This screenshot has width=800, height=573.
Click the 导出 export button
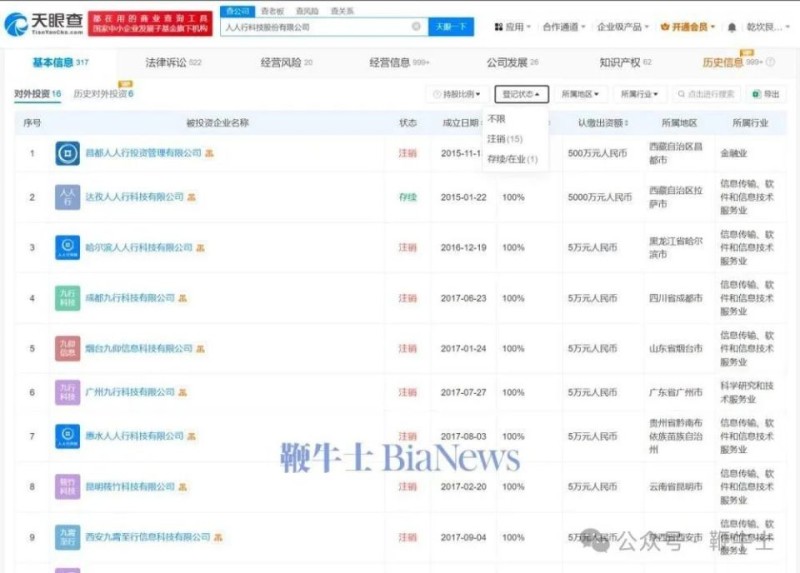click(x=766, y=94)
